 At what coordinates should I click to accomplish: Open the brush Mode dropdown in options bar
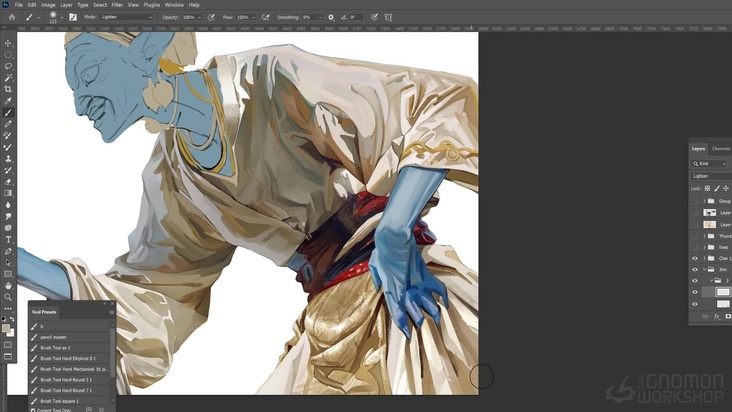tap(126, 17)
